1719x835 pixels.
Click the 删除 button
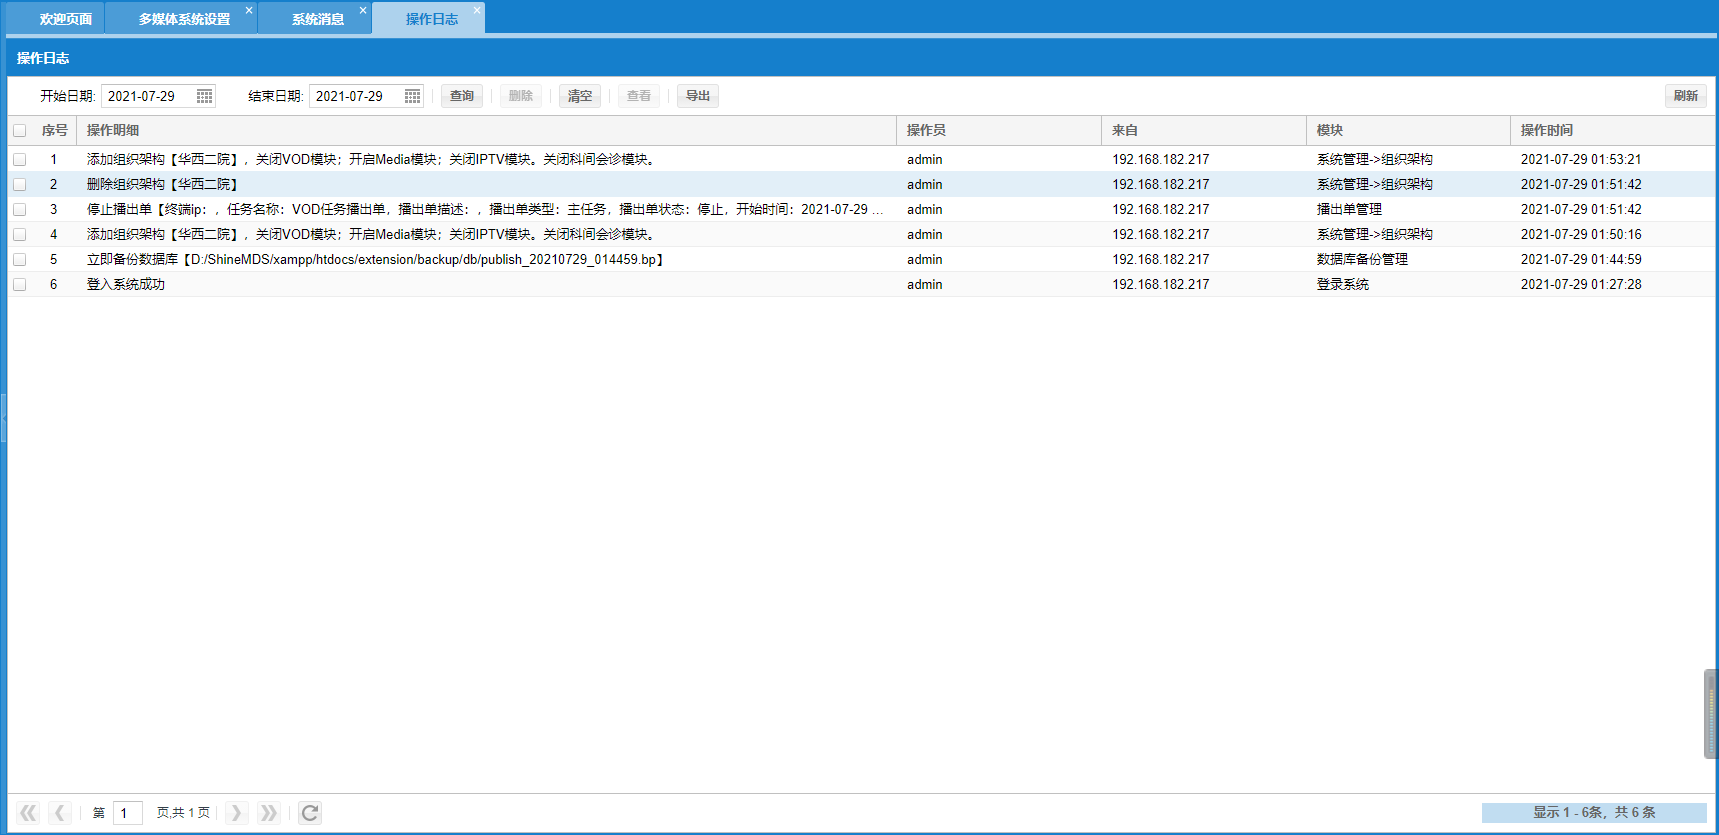[521, 96]
